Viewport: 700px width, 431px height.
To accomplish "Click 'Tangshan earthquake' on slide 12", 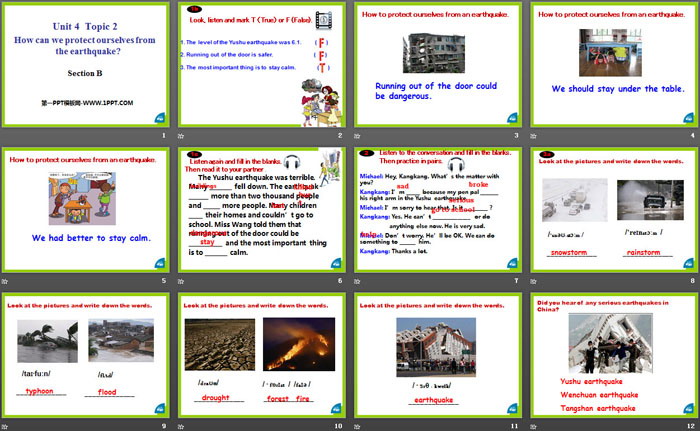I will [x=598, y=408].
